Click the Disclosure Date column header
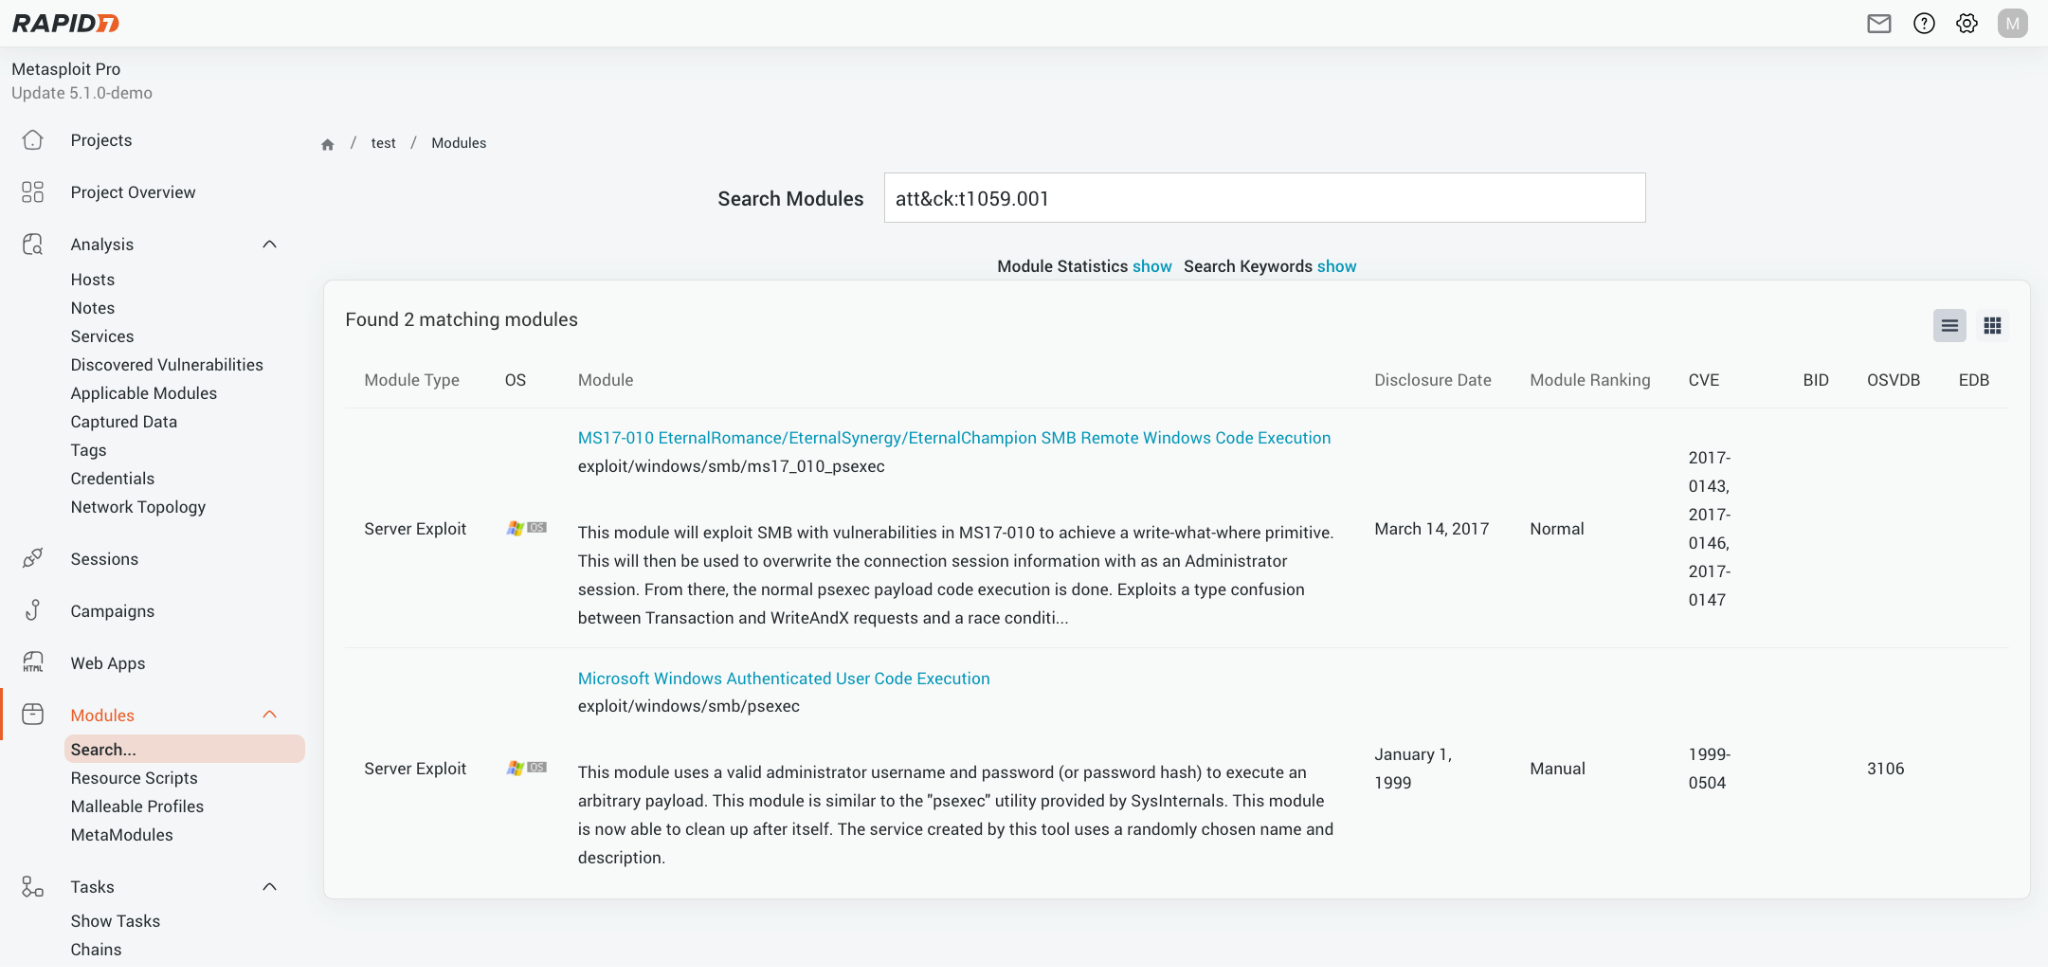The height and width of the screenshot is (967, 2048). tap(1433, 380)
